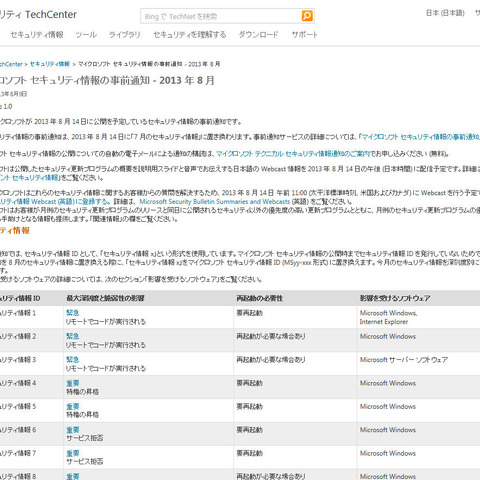Open the ツール navigation menu

click(86, 35)
